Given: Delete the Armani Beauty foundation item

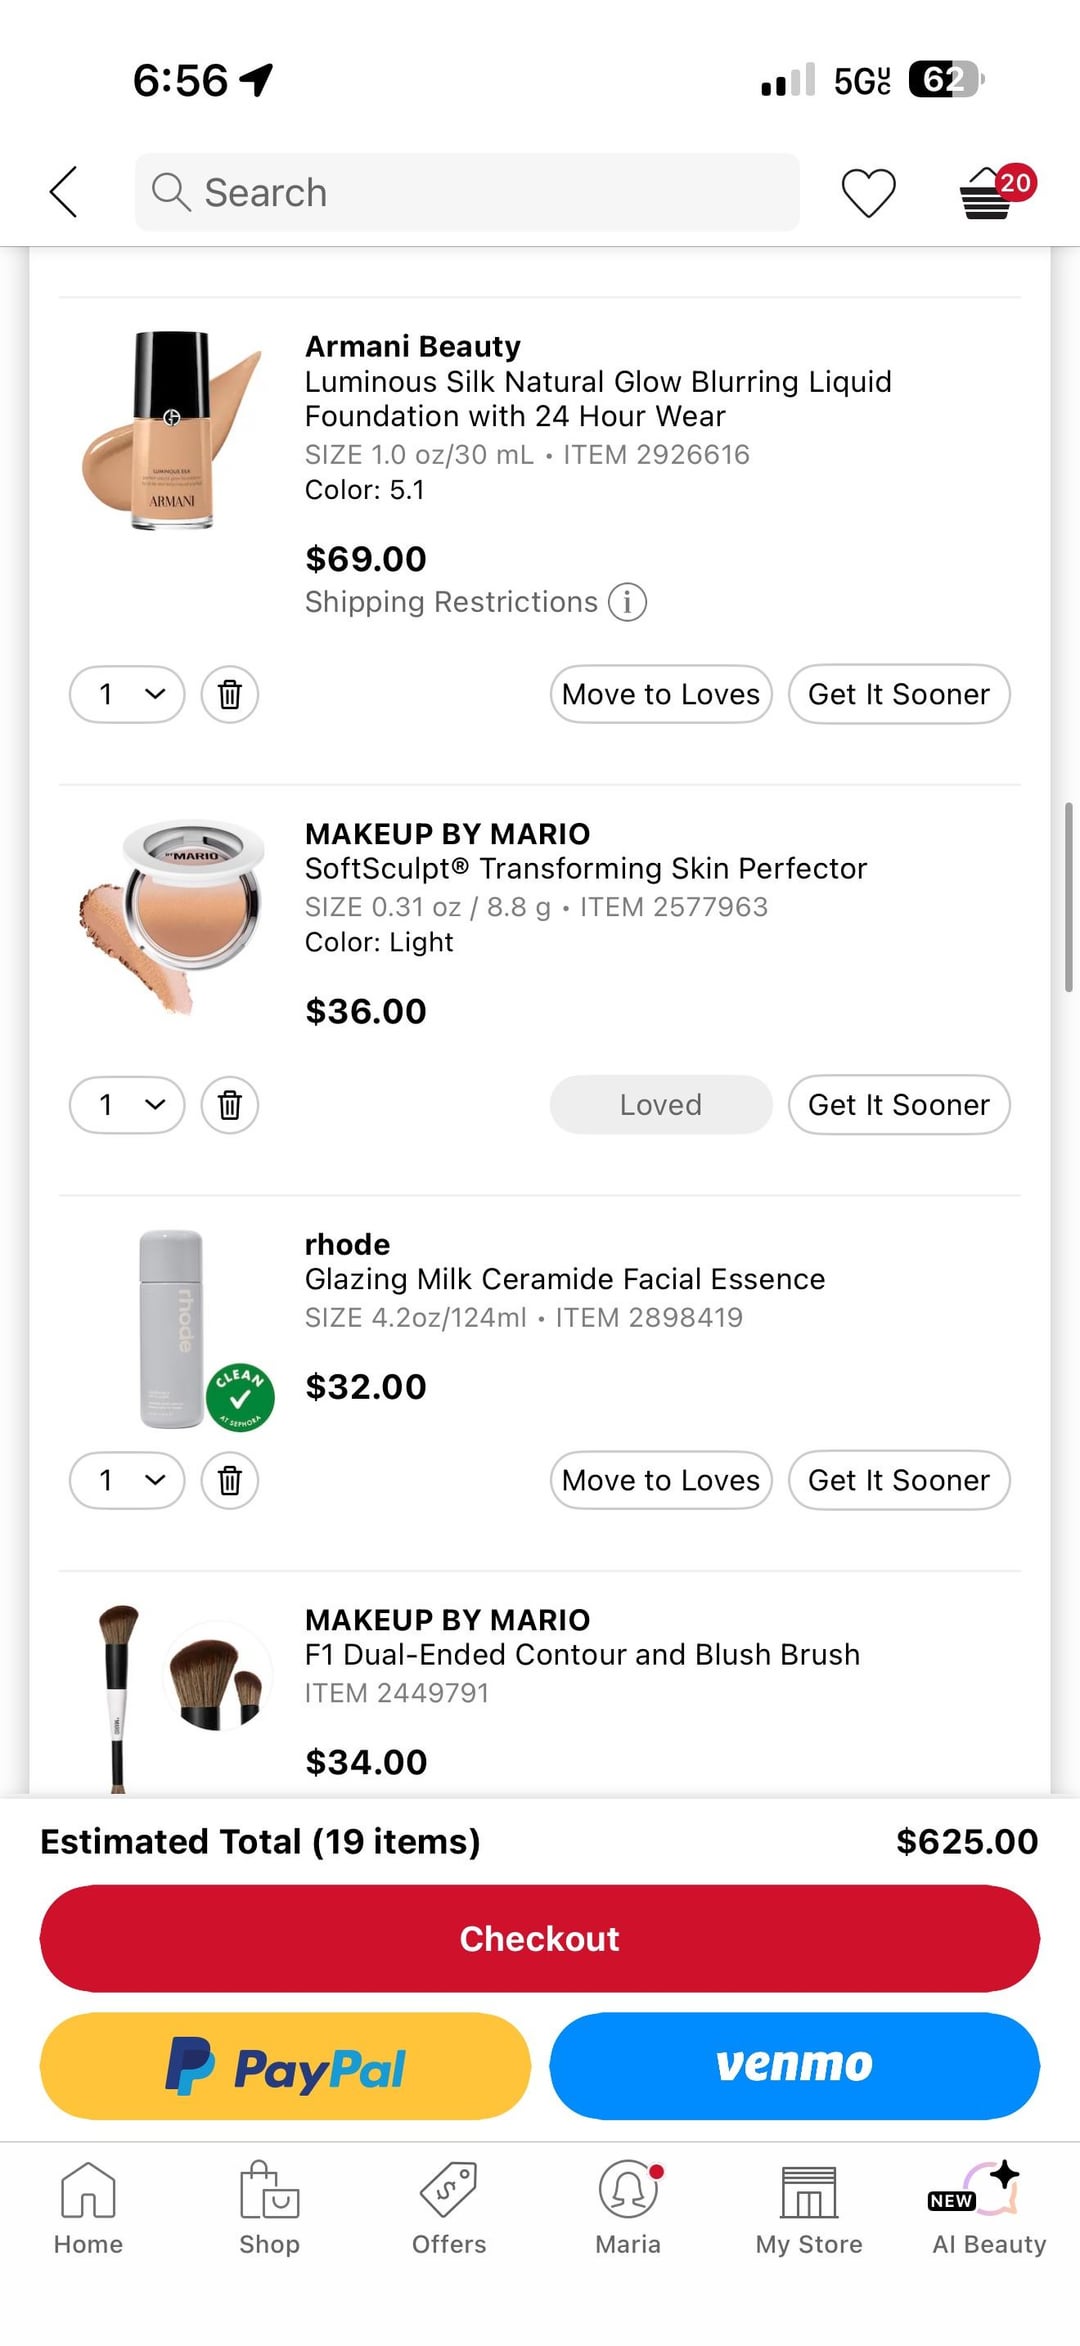Looking at the screenshot, I should click(x=230, y=694).
